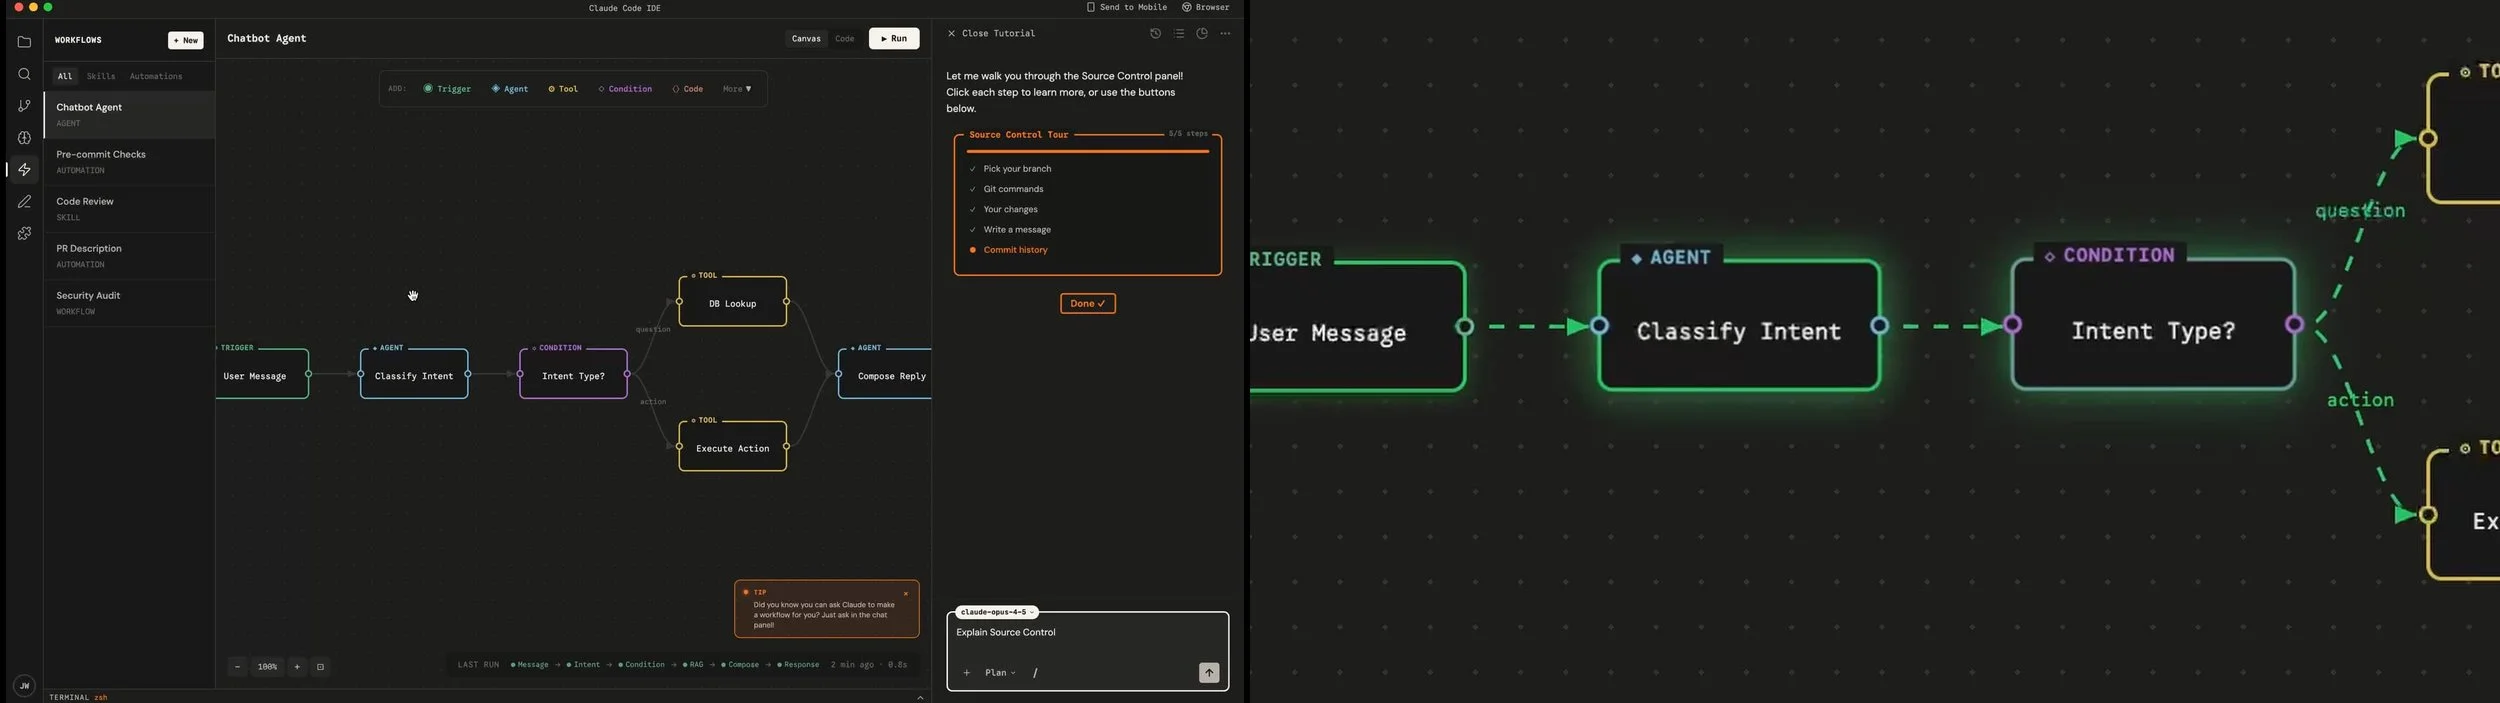Open the Security Audit workflow

(x=129, y=303)
